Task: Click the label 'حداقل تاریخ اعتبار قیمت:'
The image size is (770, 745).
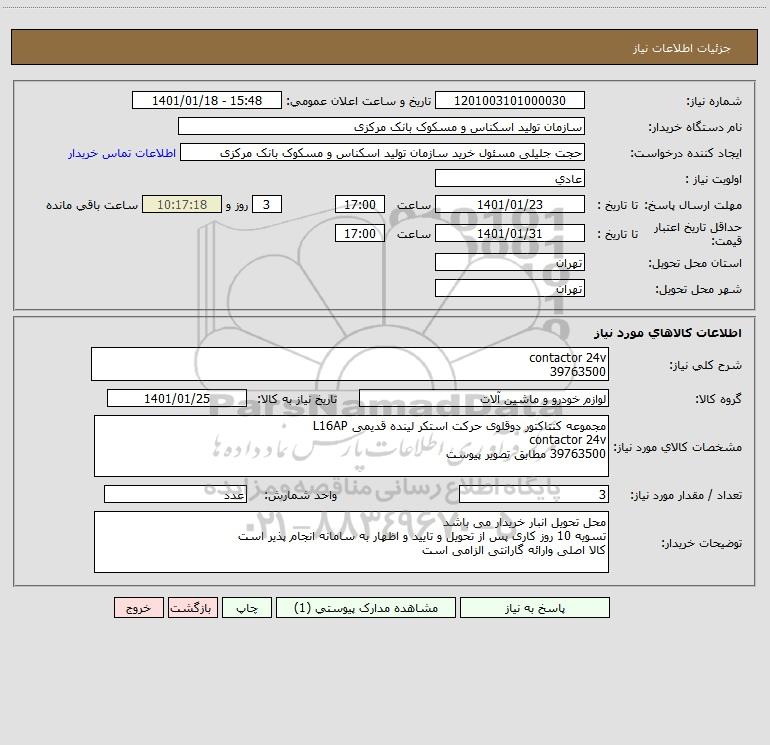Action: [698, 234]
